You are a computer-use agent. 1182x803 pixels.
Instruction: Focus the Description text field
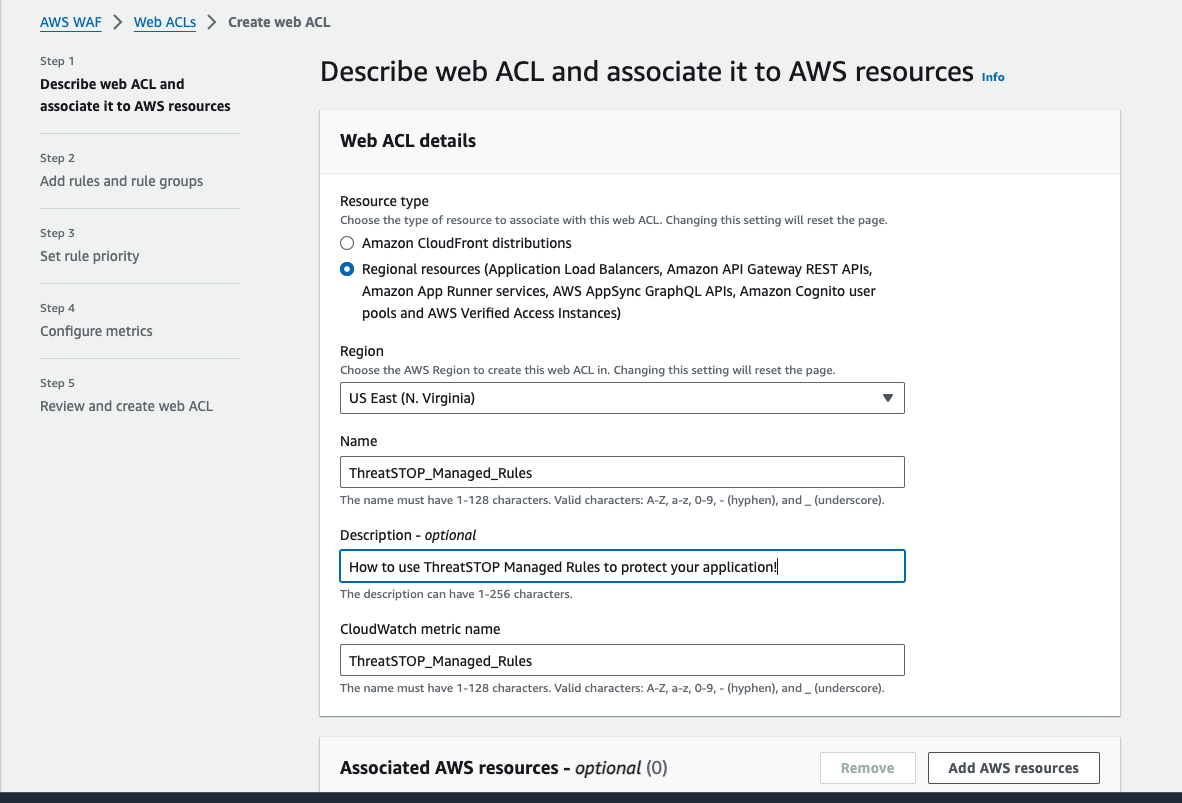pos(621,567)
